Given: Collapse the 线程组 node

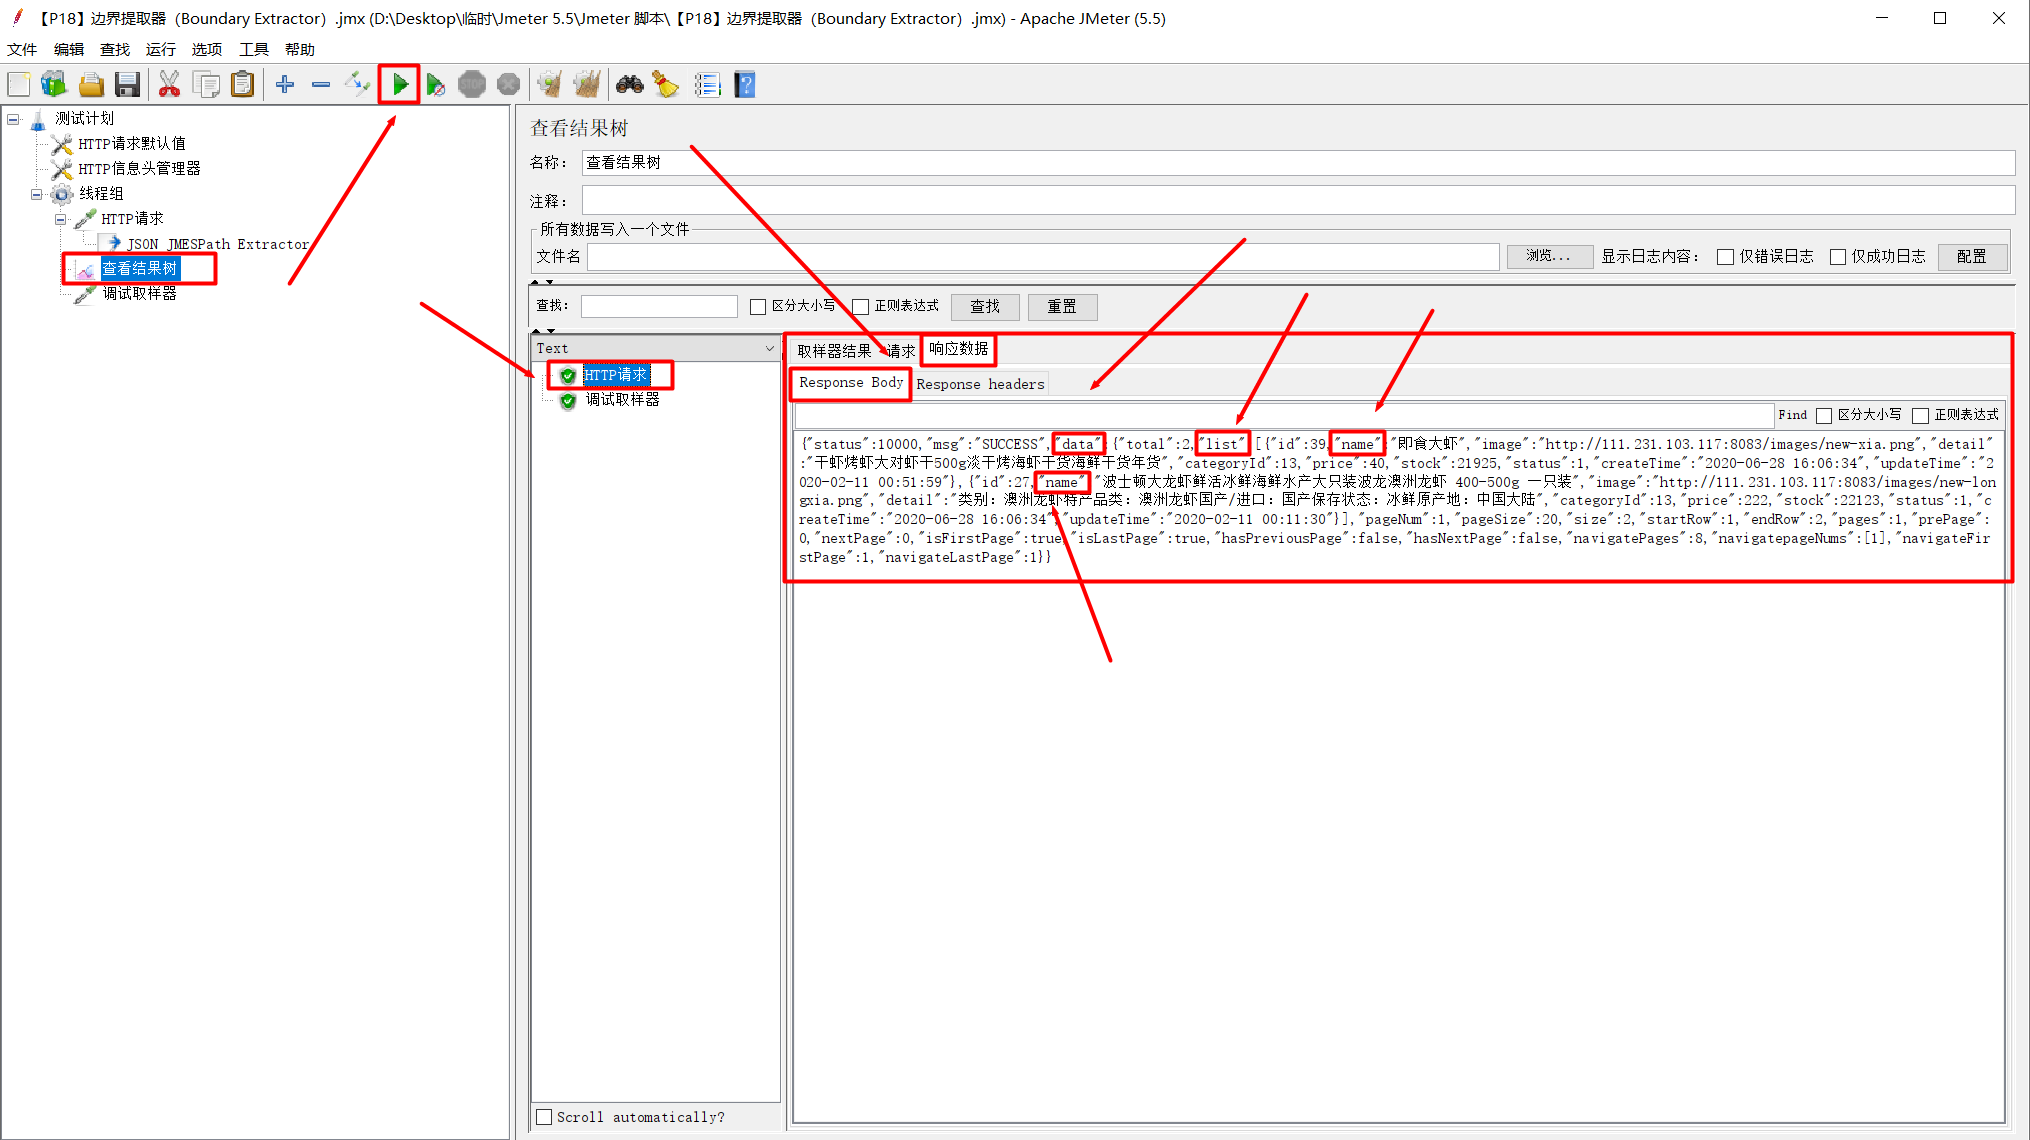Looking at the screenshot, I should tap(37, 194).
